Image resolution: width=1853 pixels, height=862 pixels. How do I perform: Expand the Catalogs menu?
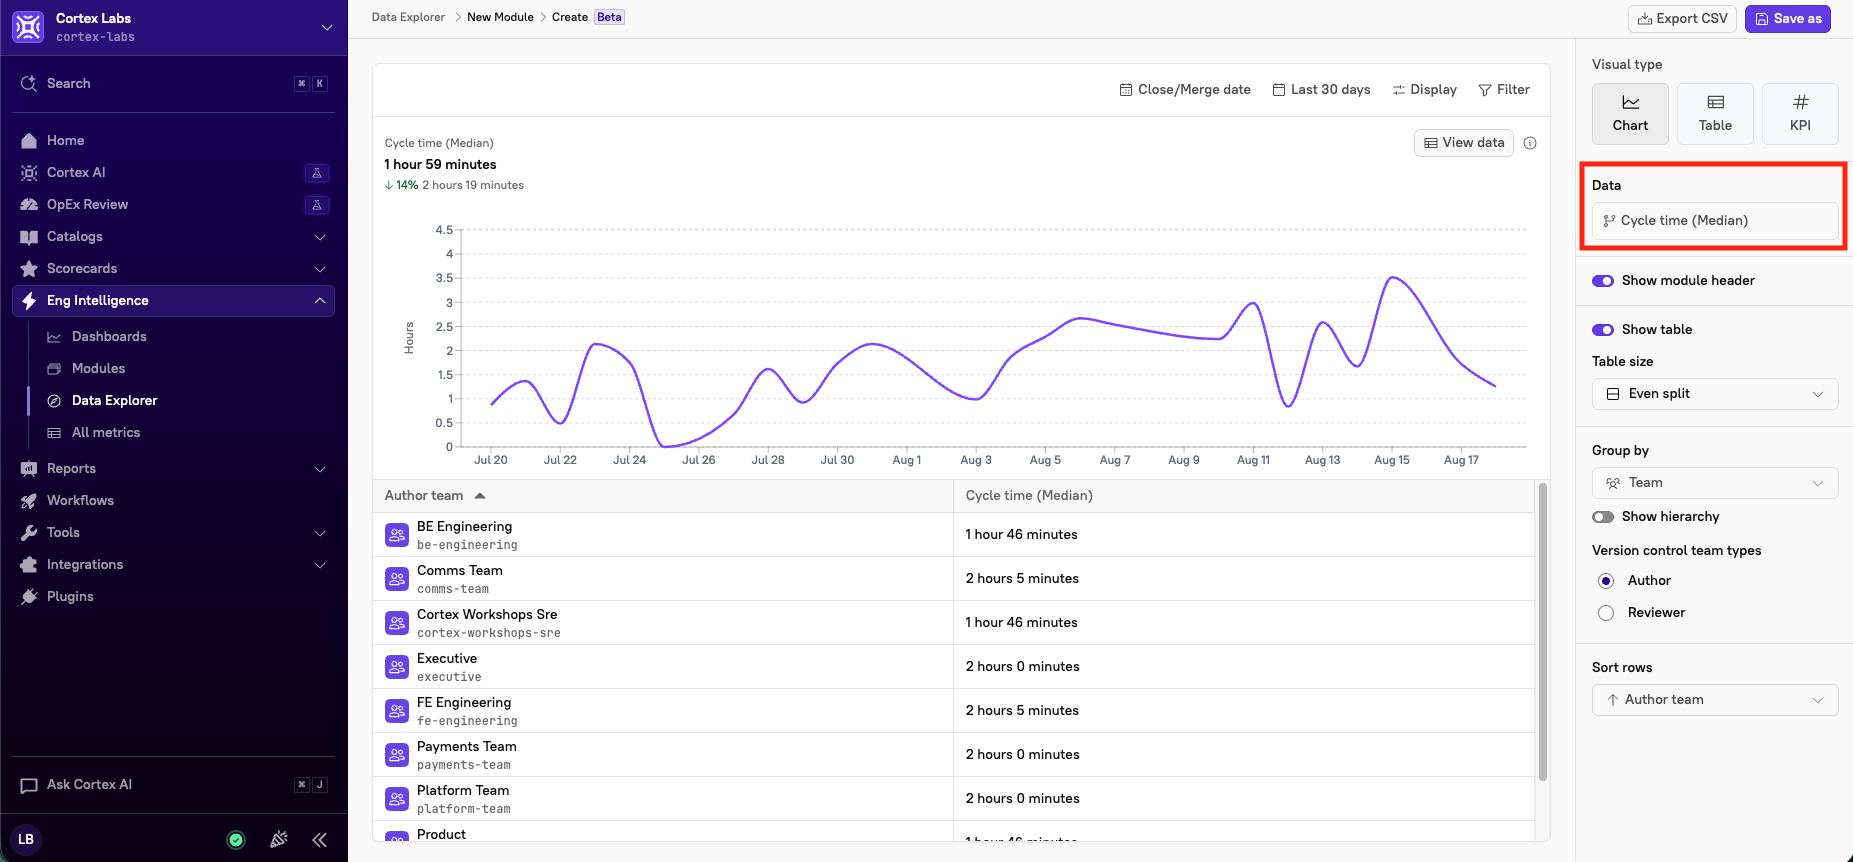click(320, 237)
